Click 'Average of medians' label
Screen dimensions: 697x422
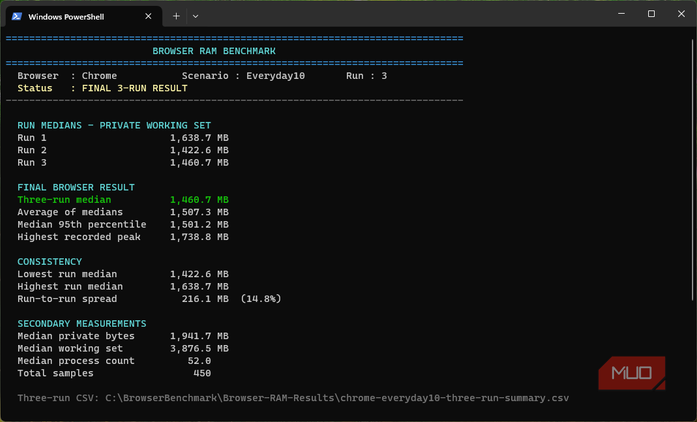point(70,212)
